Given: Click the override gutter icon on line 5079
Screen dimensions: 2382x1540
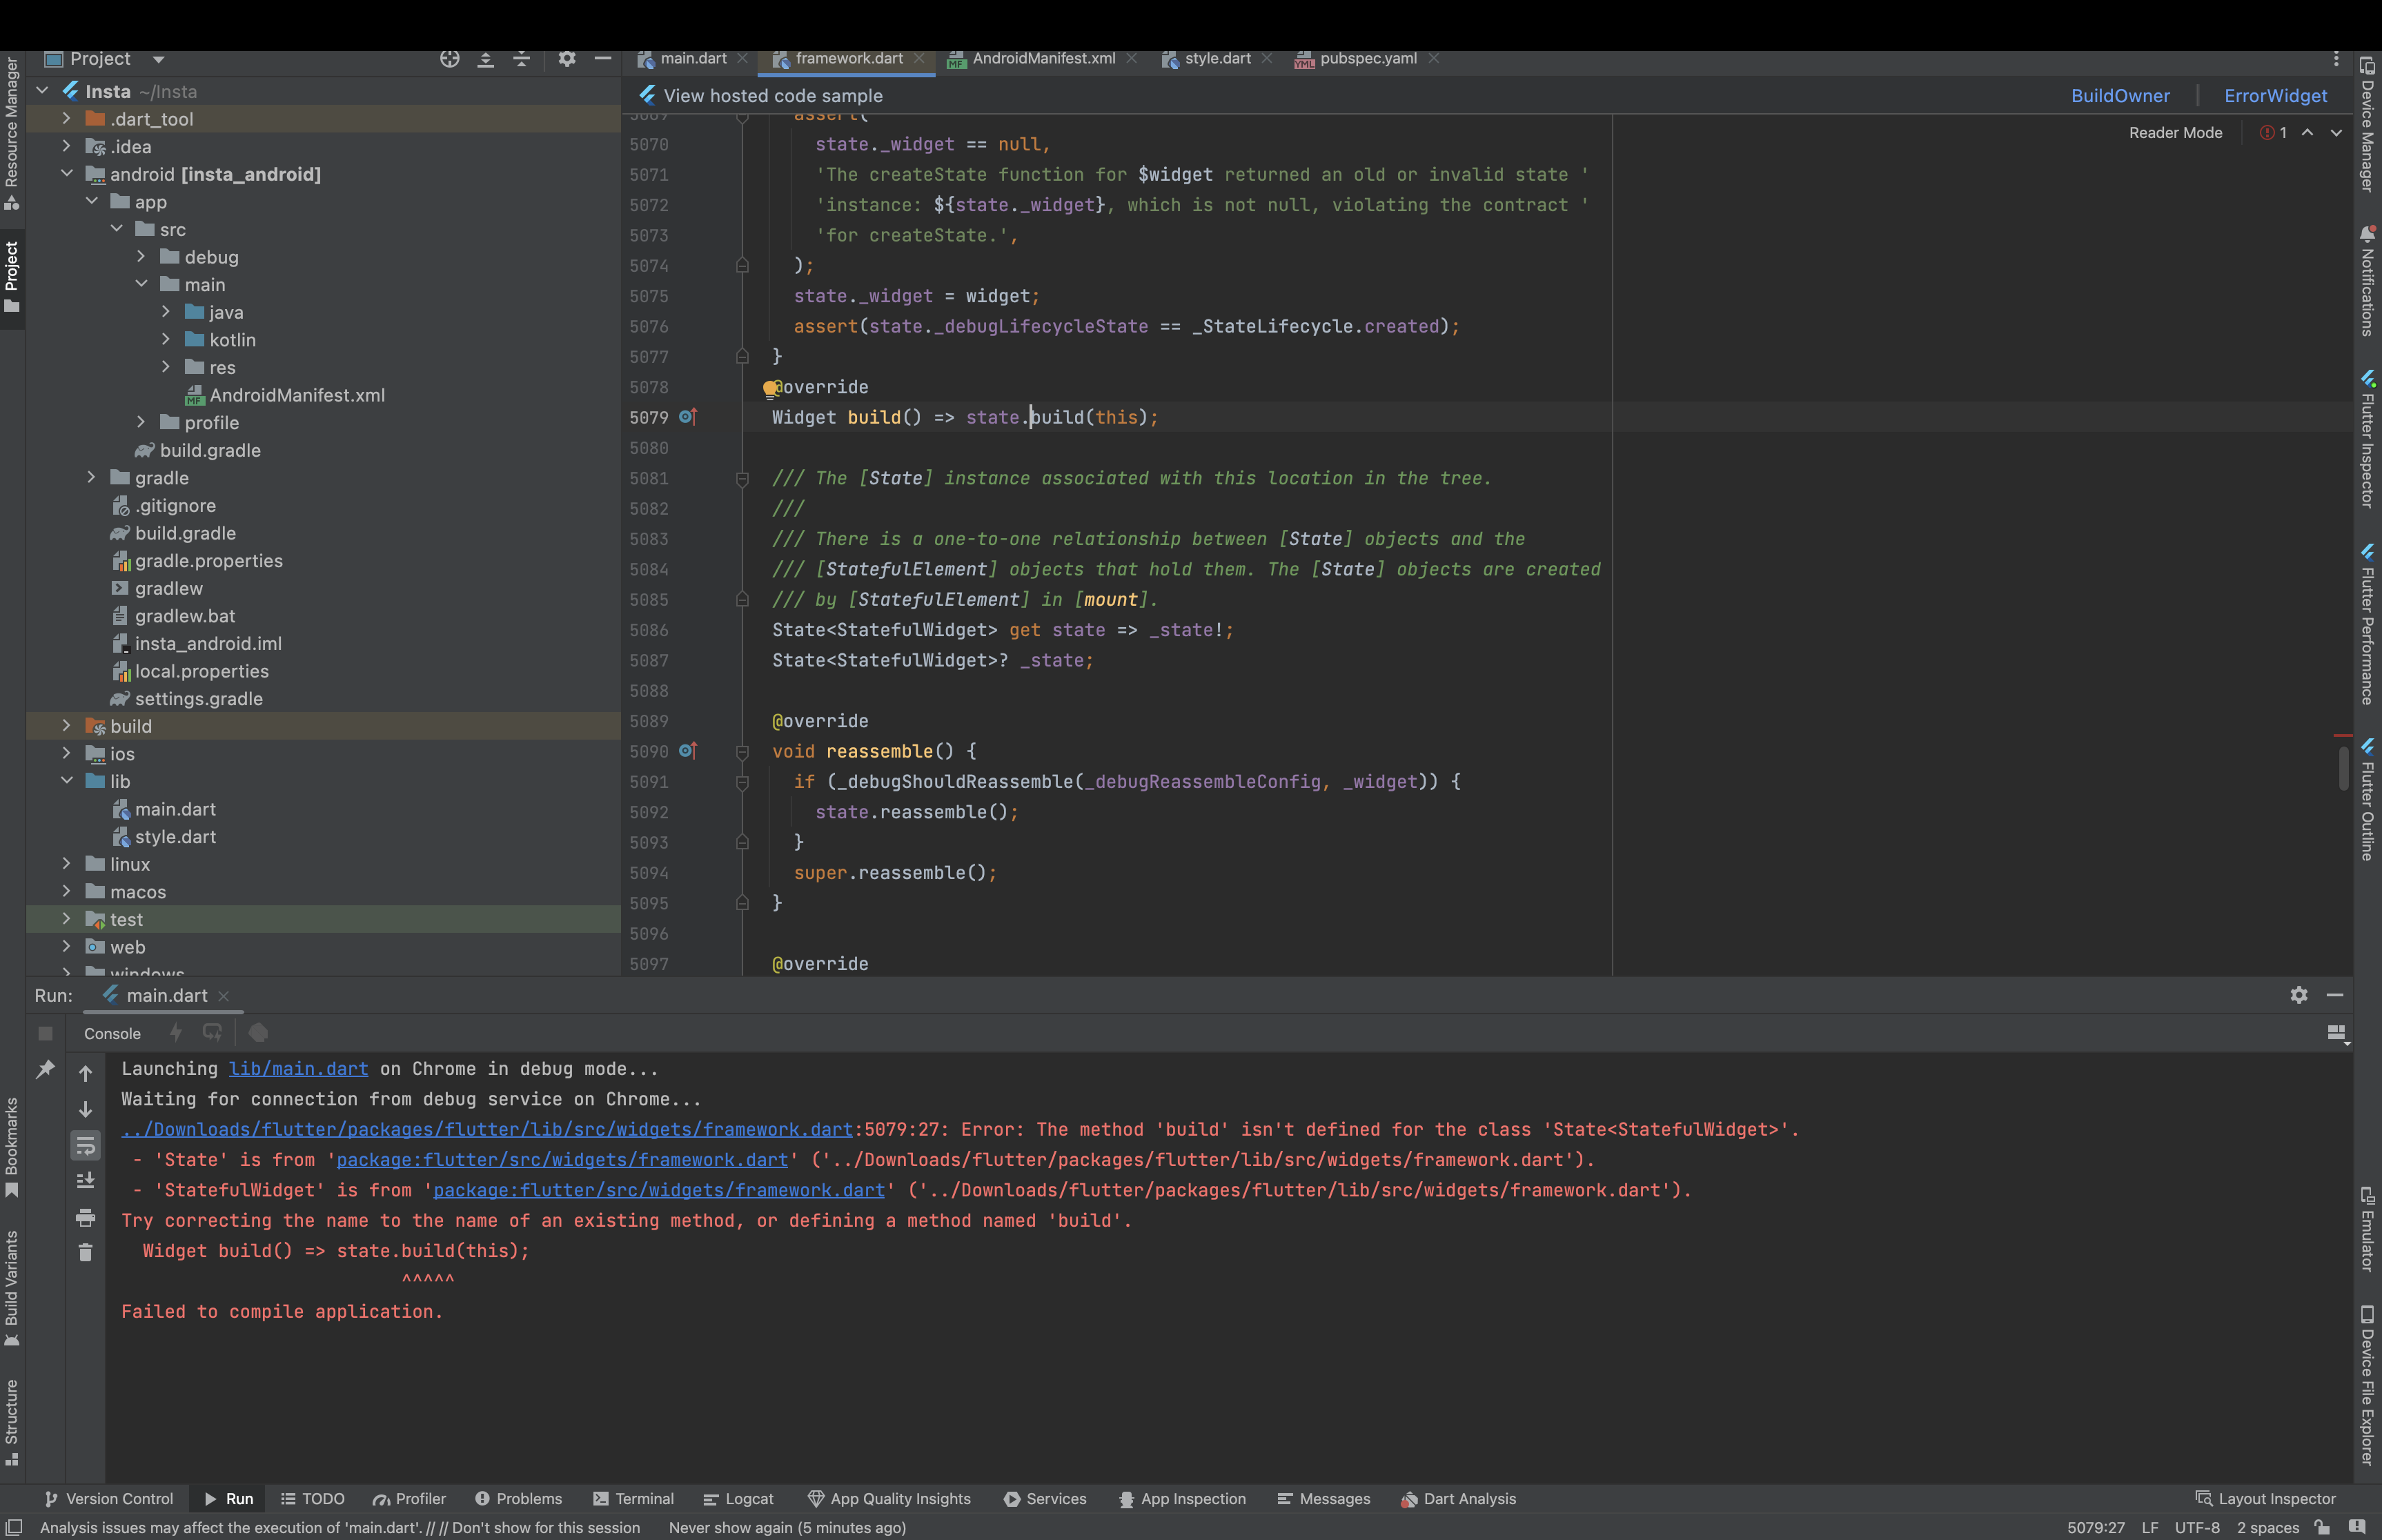Looking at the screenshot, I should coord(688,417).
